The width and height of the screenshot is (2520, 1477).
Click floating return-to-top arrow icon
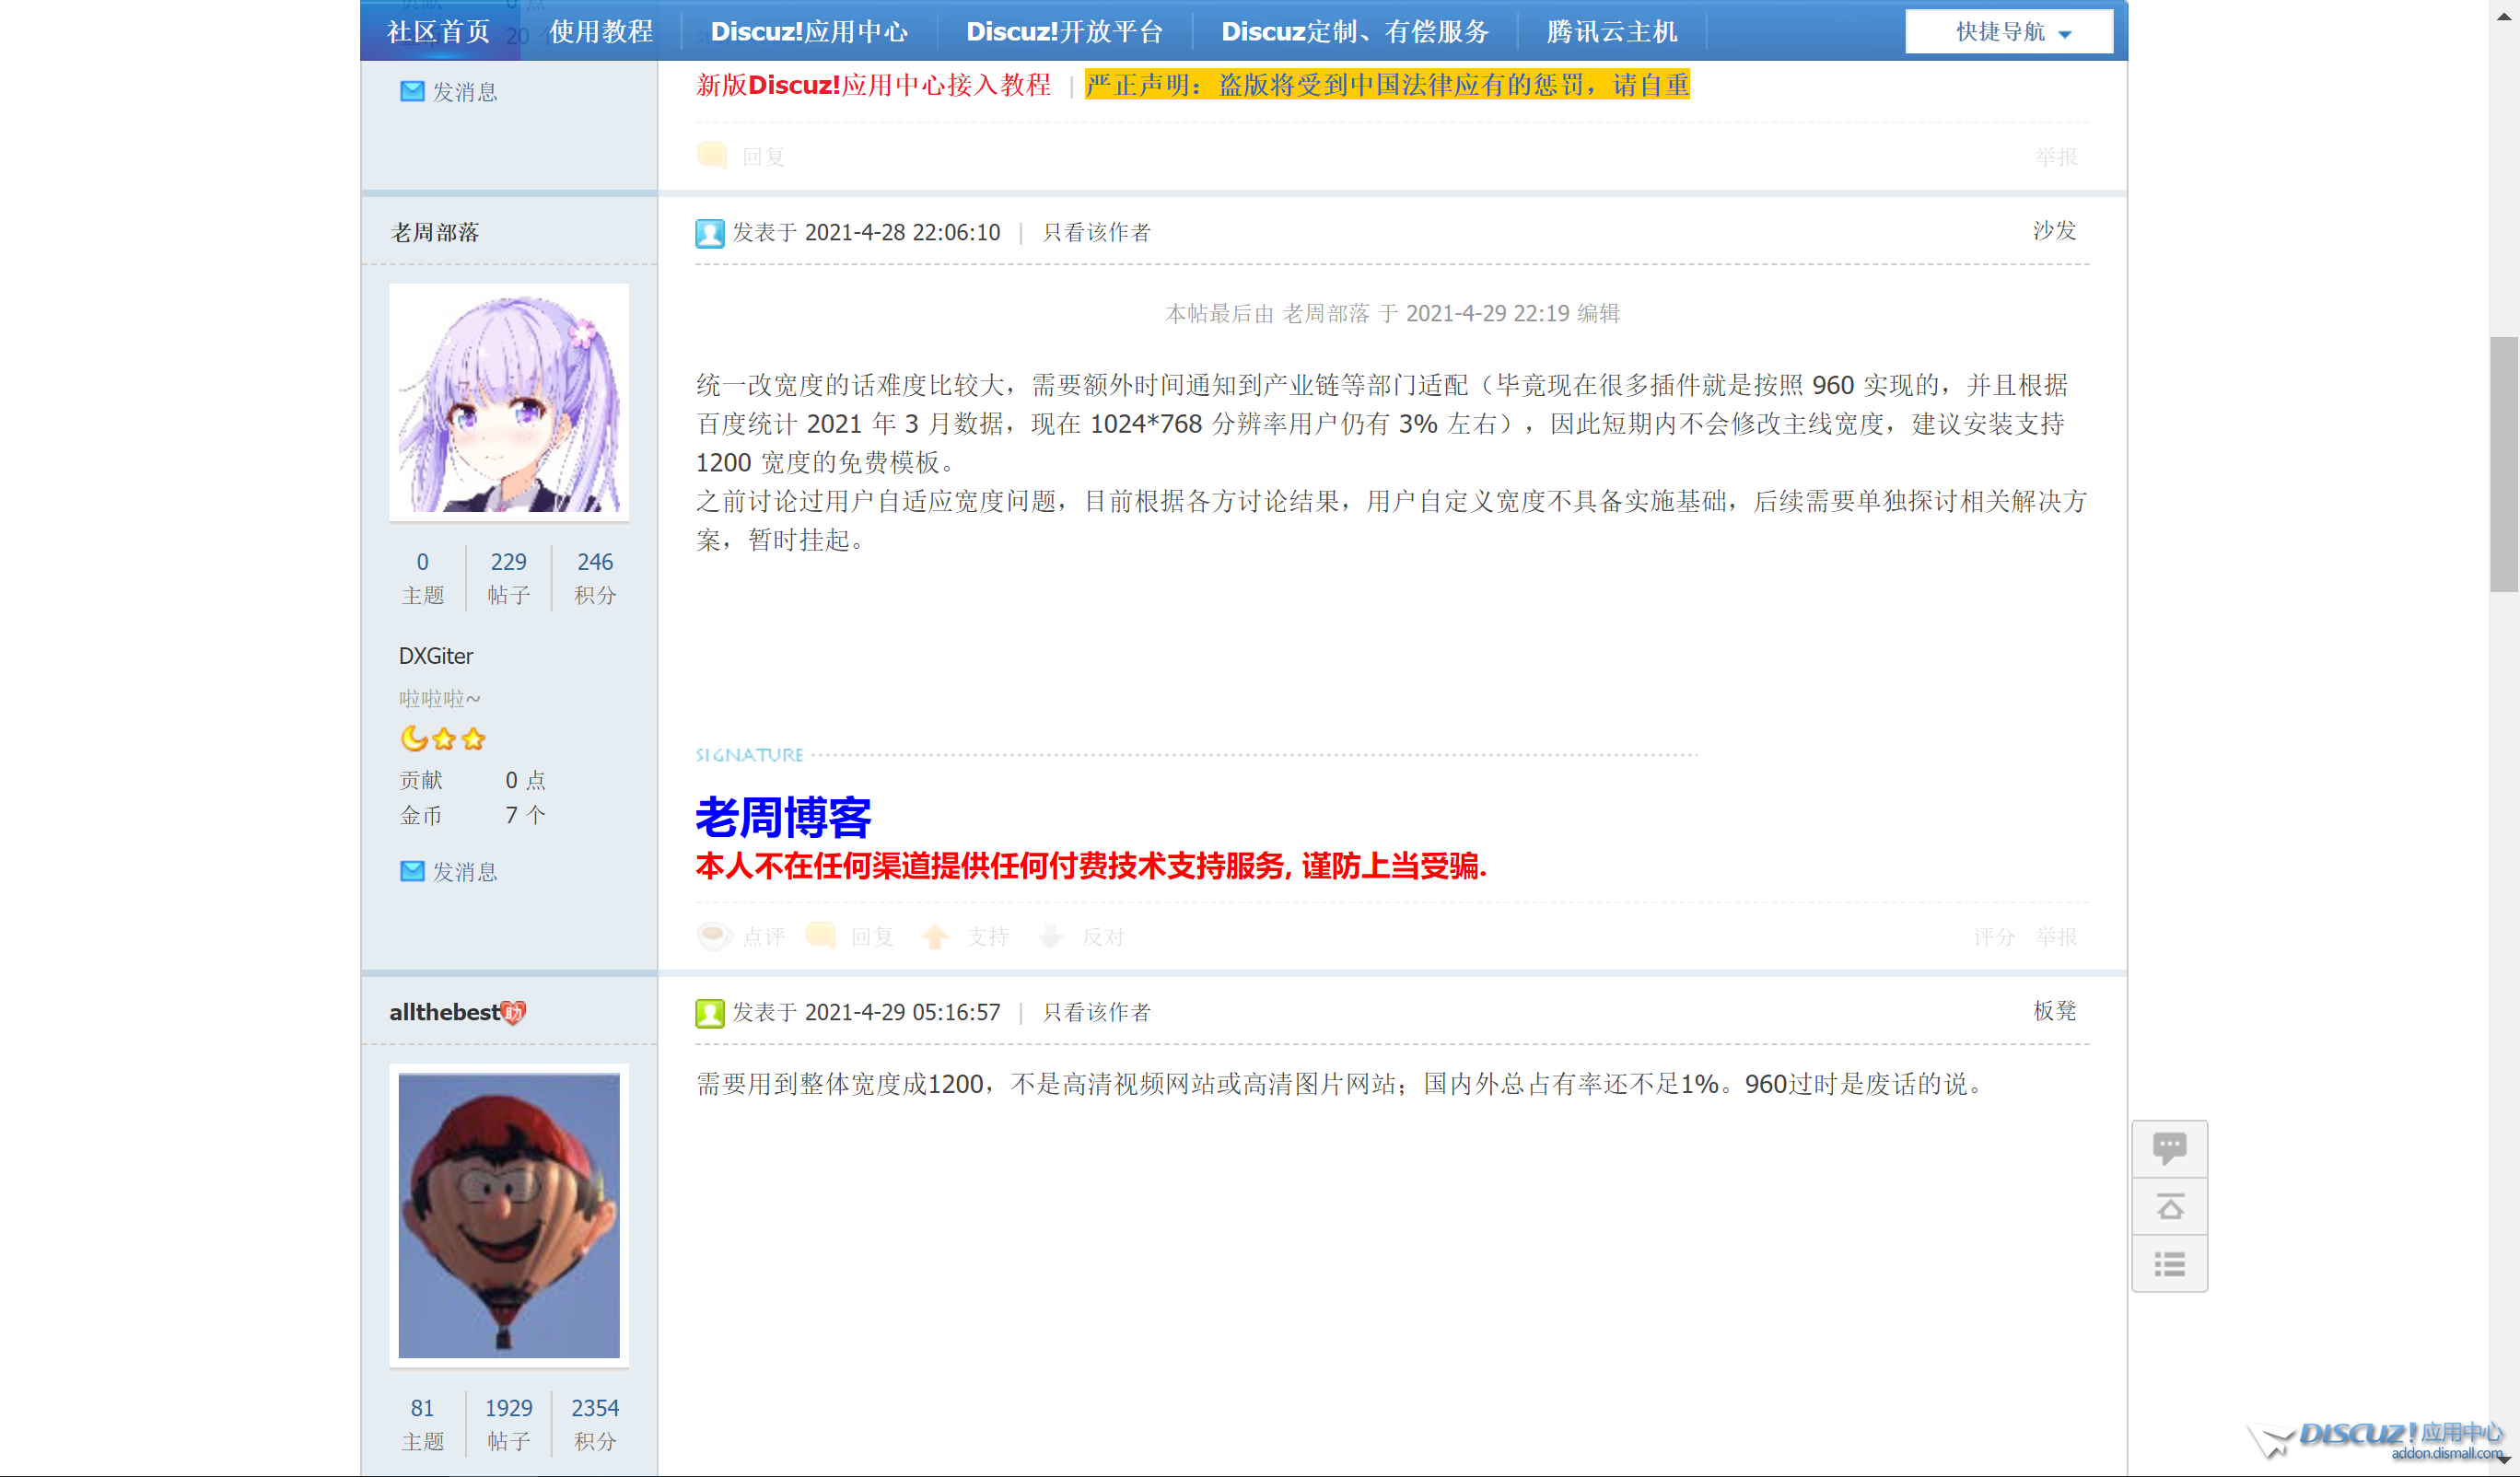[2169, 1208]
